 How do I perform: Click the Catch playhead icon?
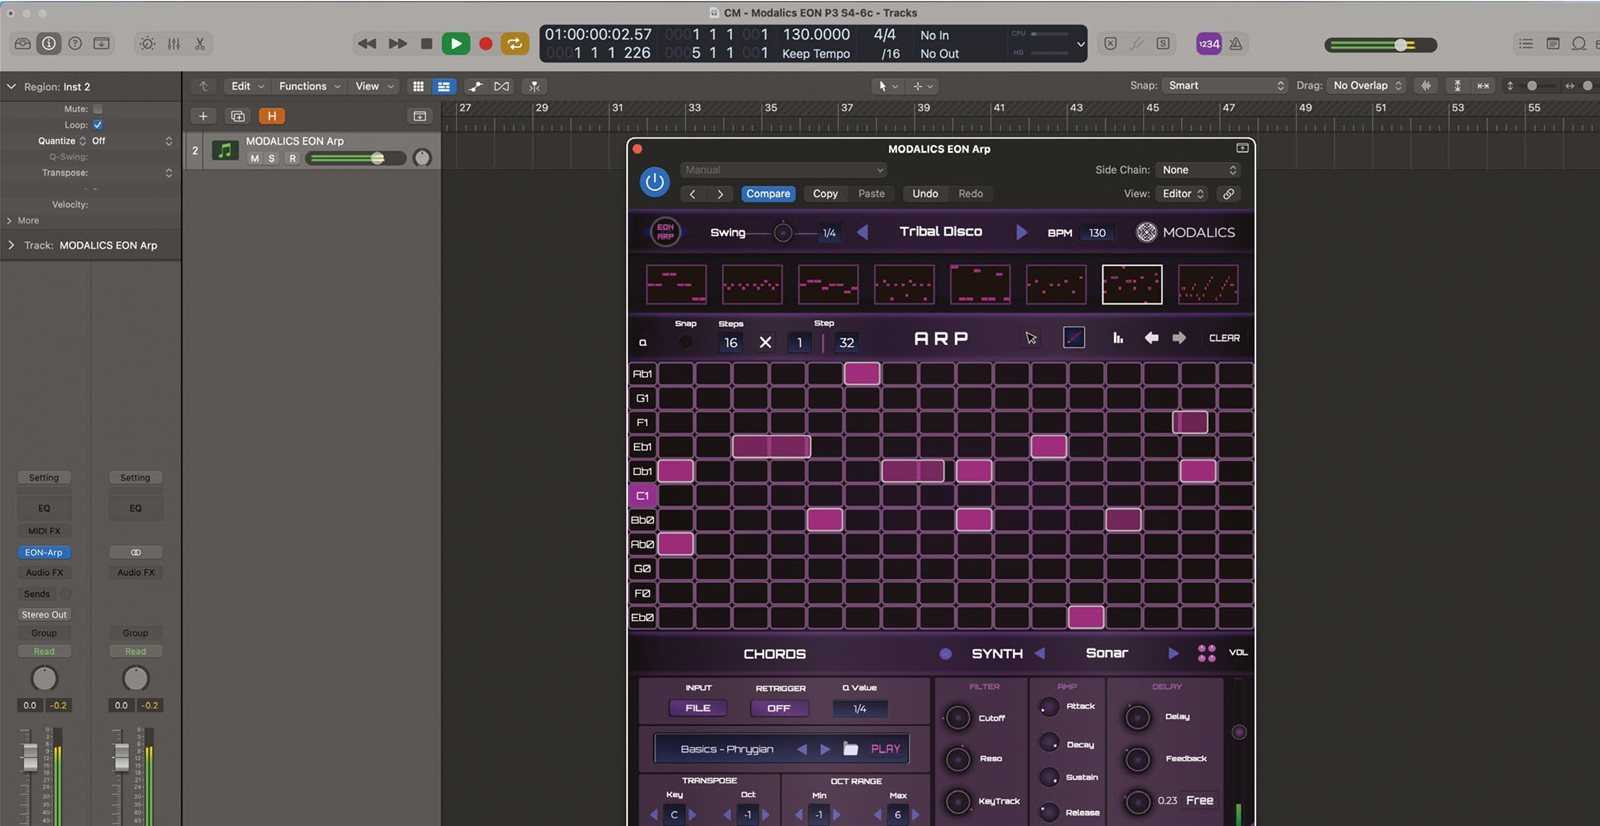pos(535,86)
